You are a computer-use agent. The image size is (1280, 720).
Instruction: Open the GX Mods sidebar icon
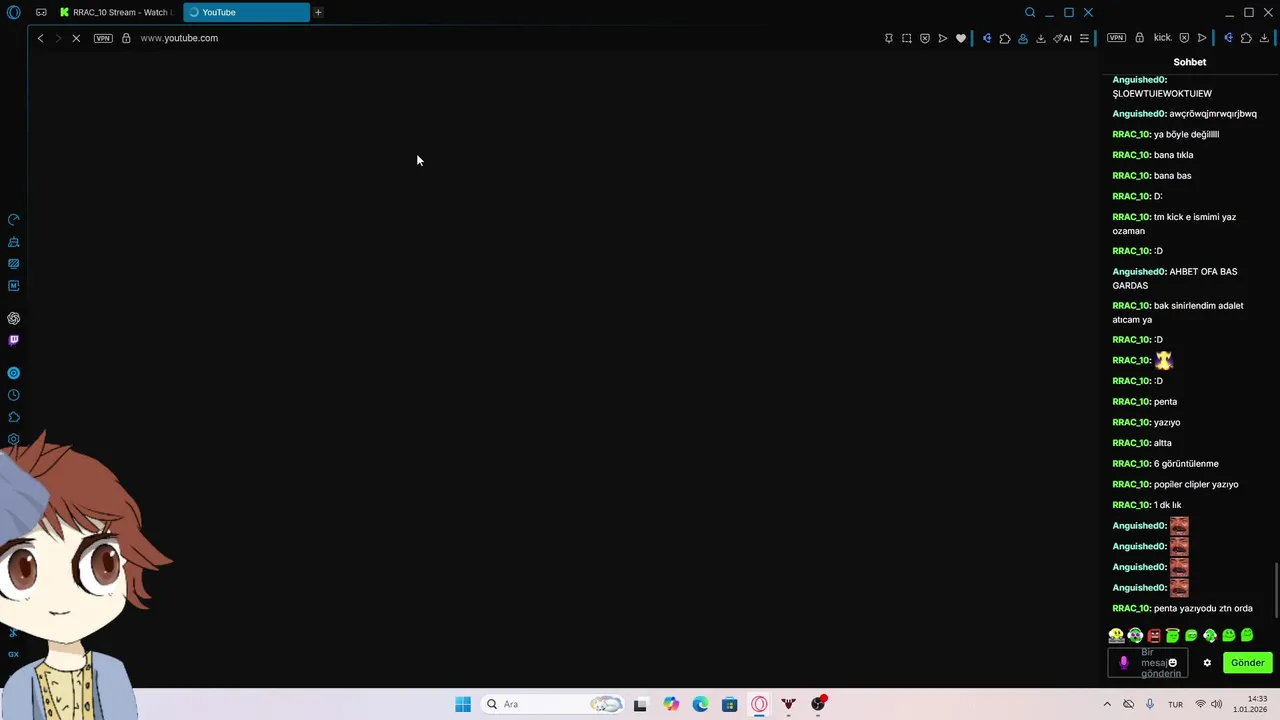[14, 286]
